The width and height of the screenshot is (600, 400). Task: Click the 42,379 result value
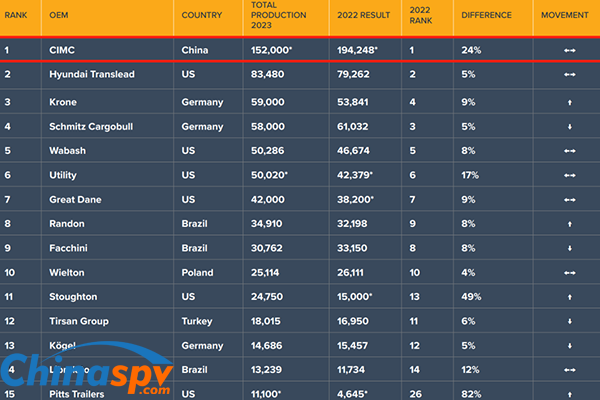click(355, 175)
